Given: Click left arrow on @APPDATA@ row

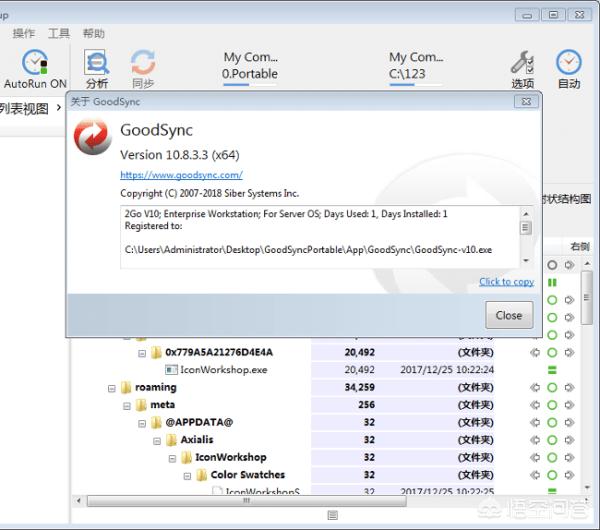Looking at the screenshot, I should (535, 422).
